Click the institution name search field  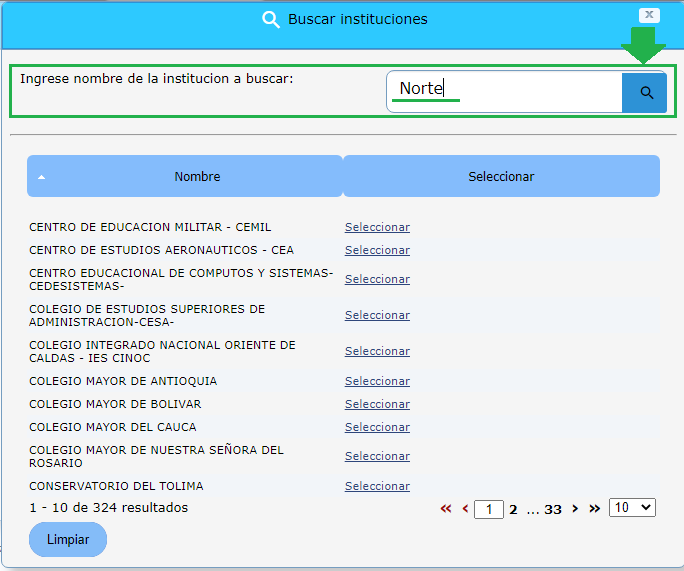click(x=504, y=91)
